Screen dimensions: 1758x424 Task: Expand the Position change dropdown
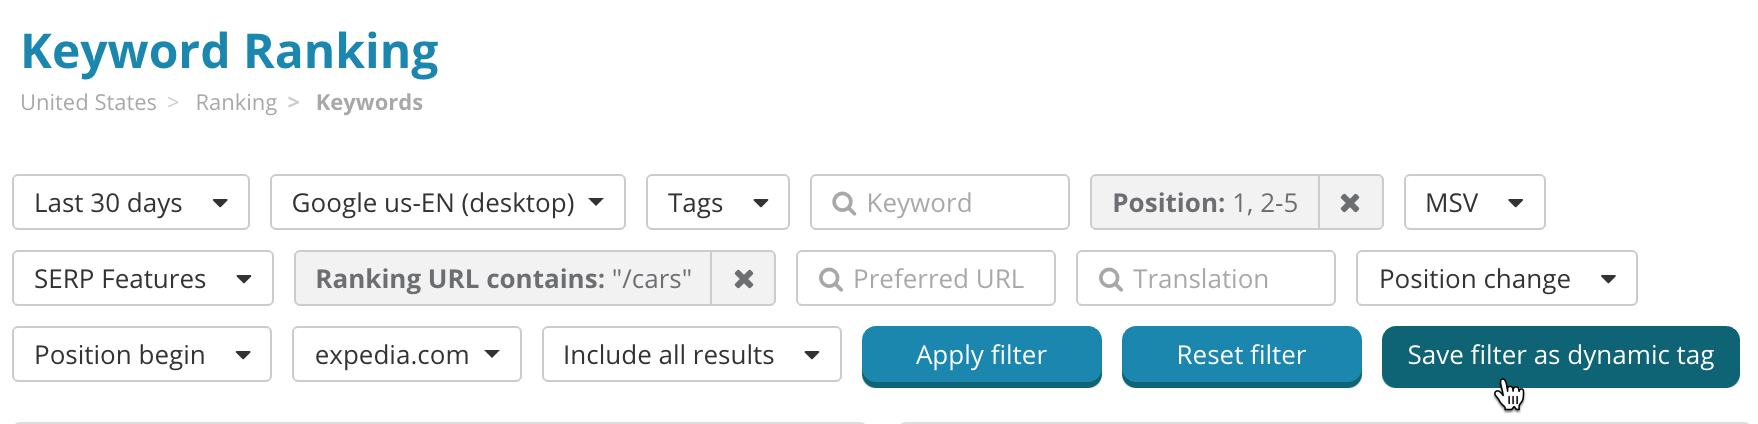[1496, 279]
